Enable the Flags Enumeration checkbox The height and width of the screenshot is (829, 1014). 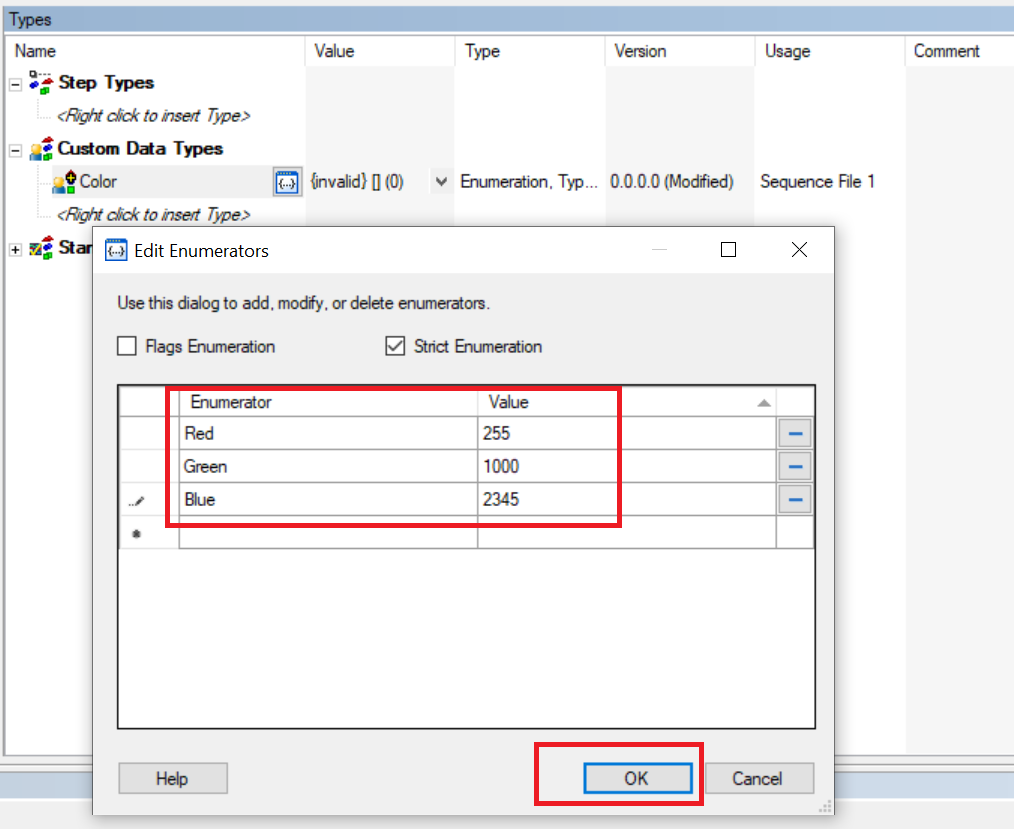coord(127,347)
